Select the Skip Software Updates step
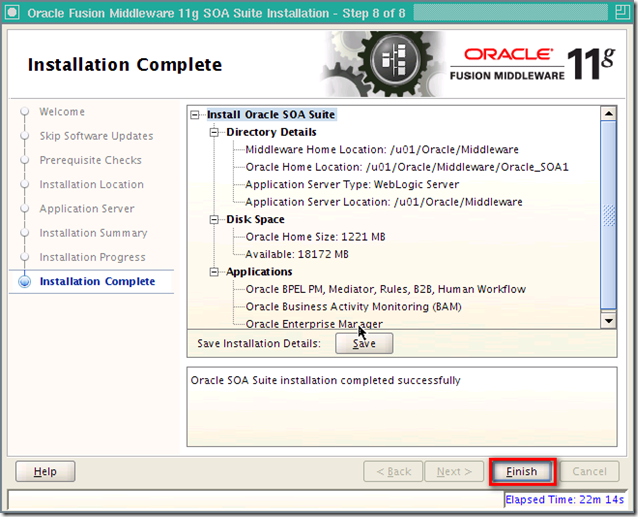Viewport: 638px width, 517px height. coord(96,136)
